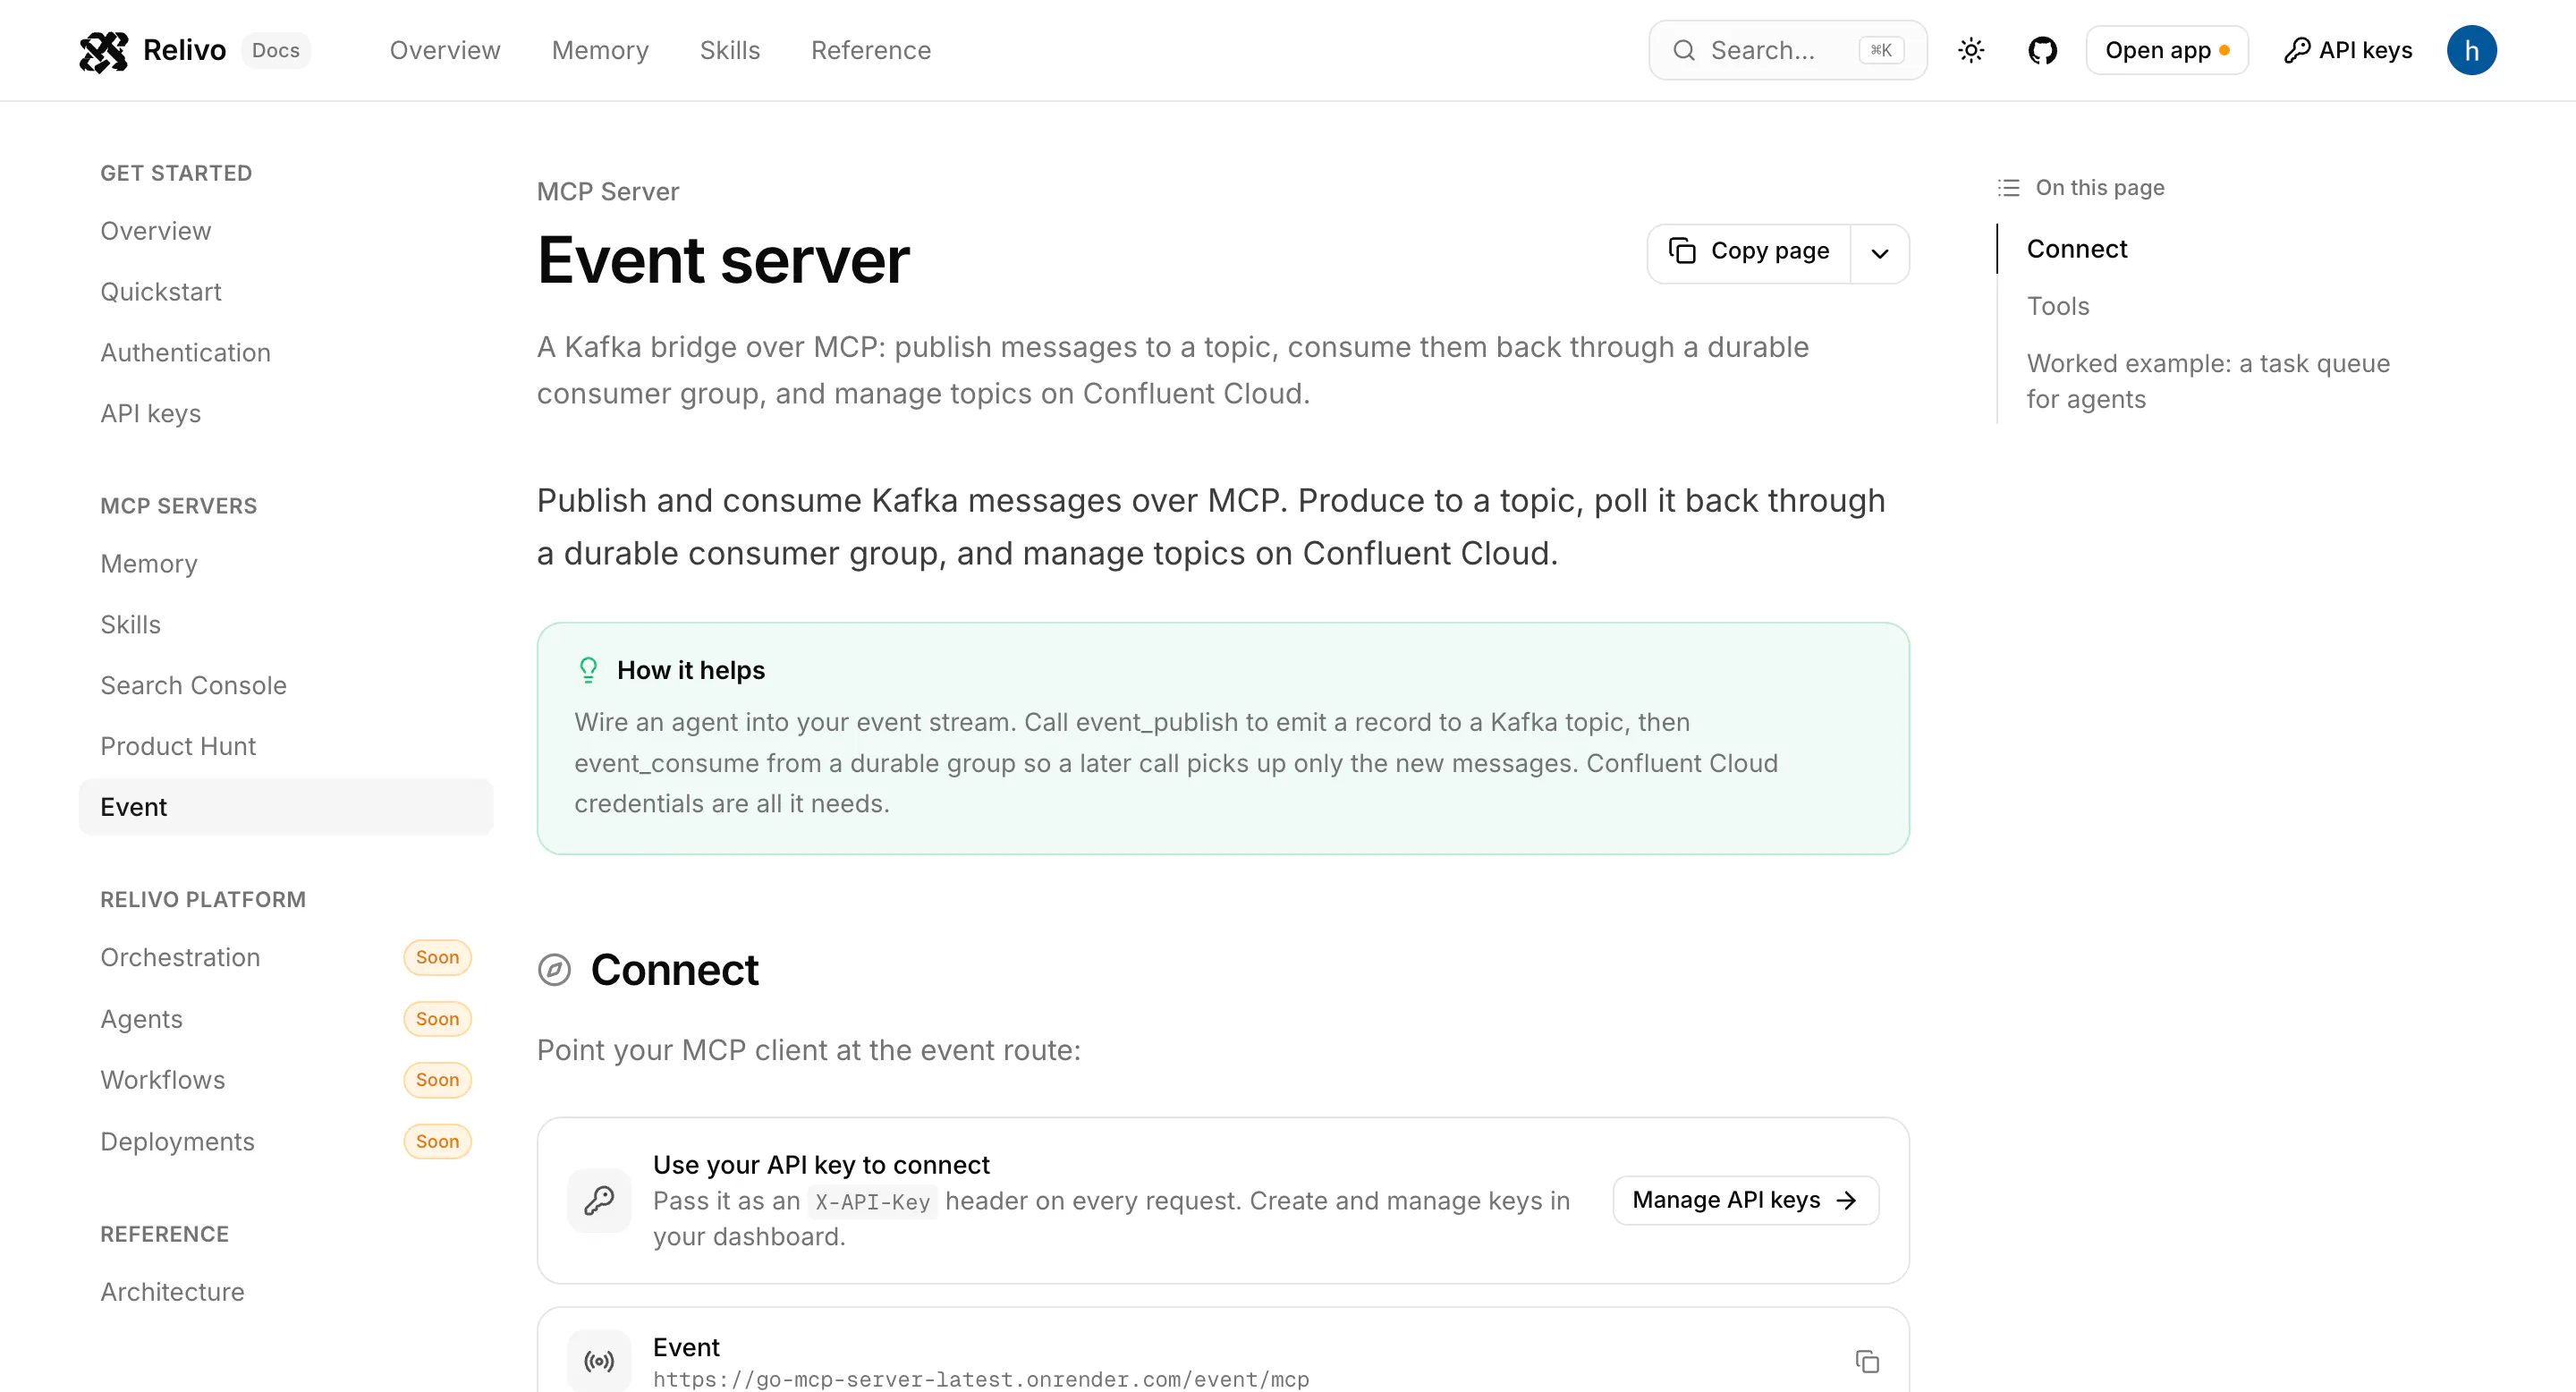Expand the Copy page dropdown chevron
Image resolution: width=2576 pixels, height=1392 pixels.
(x=1879, y=254)
